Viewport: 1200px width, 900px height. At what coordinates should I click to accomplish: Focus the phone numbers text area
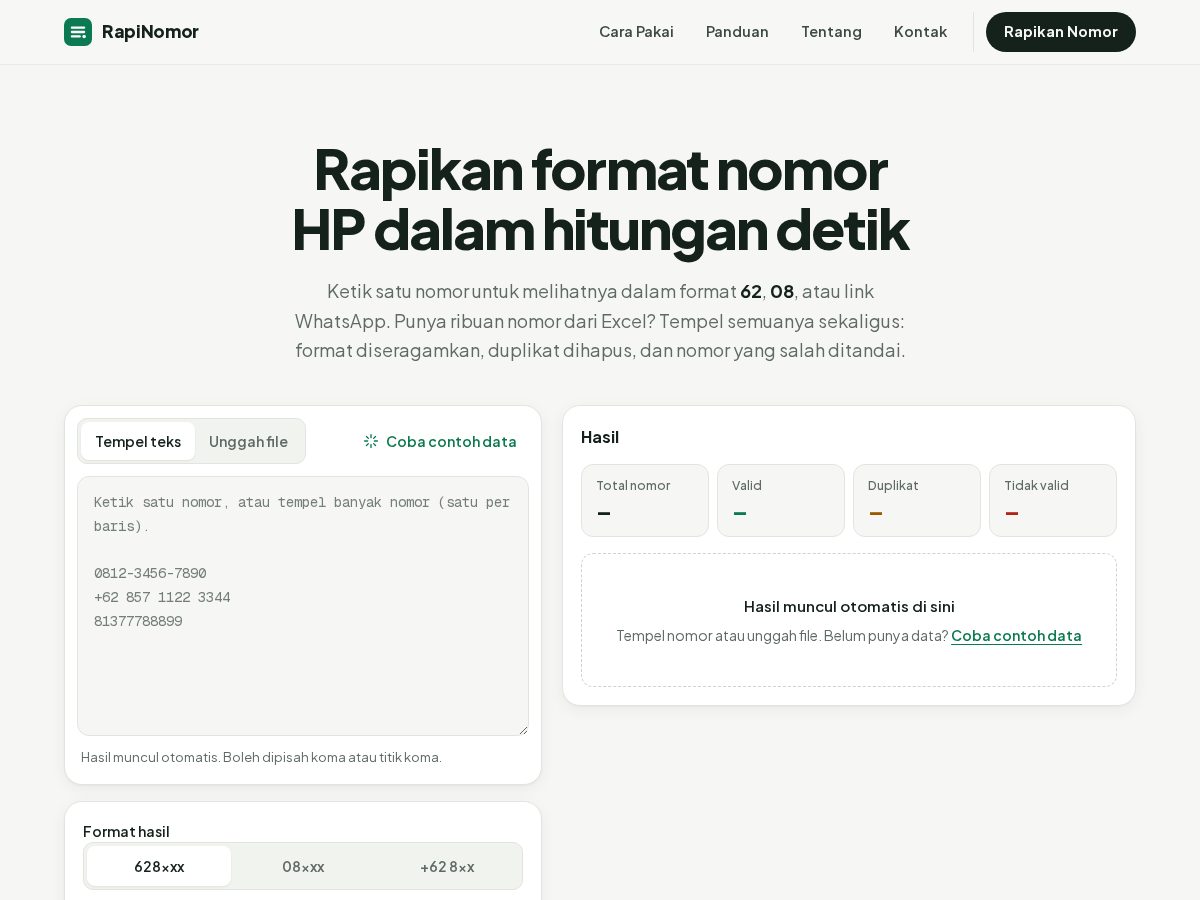303,606
